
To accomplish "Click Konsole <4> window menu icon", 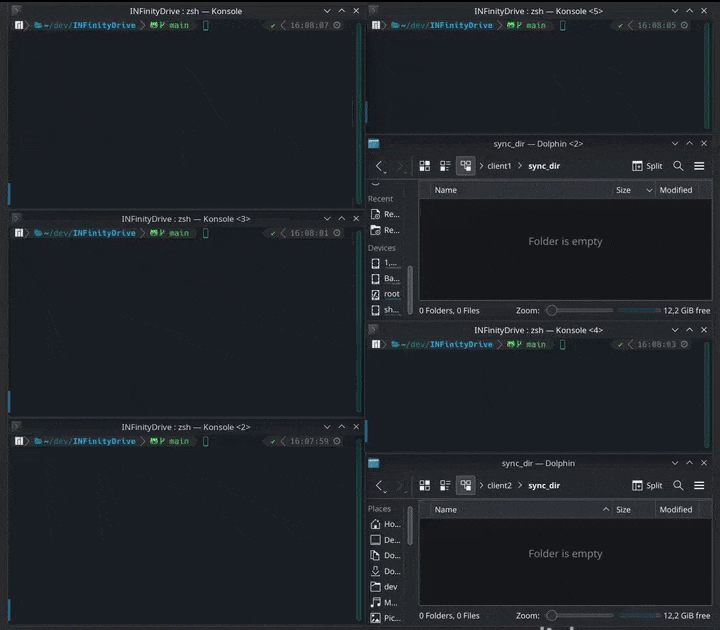I will coord(373,329).
